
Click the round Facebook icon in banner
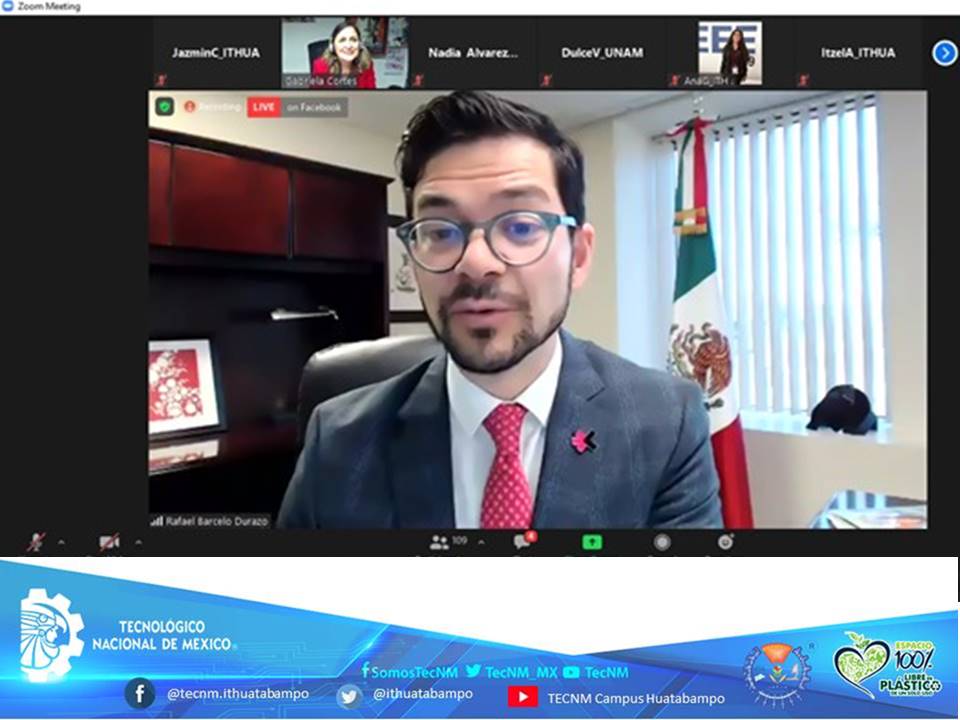tap(140, 694)
